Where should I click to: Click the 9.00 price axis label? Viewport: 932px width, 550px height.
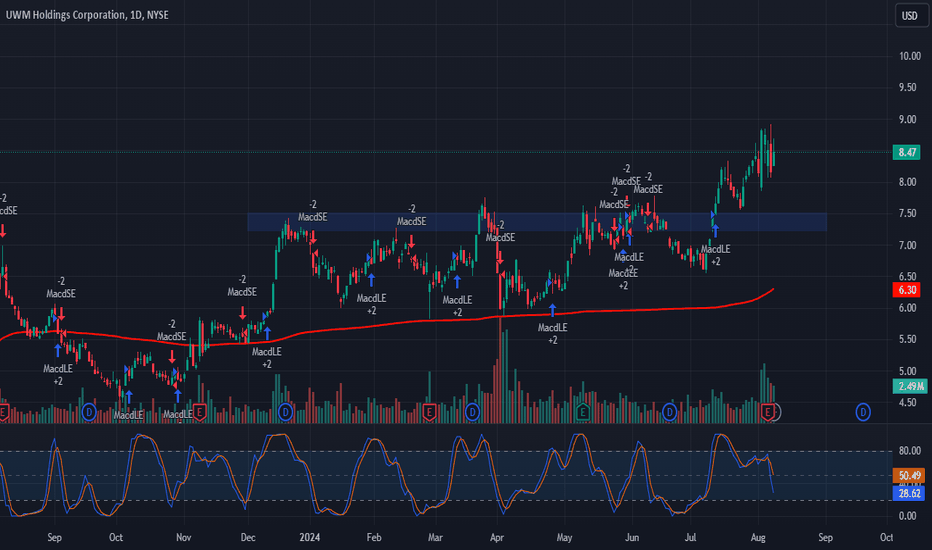coord(908,120)
